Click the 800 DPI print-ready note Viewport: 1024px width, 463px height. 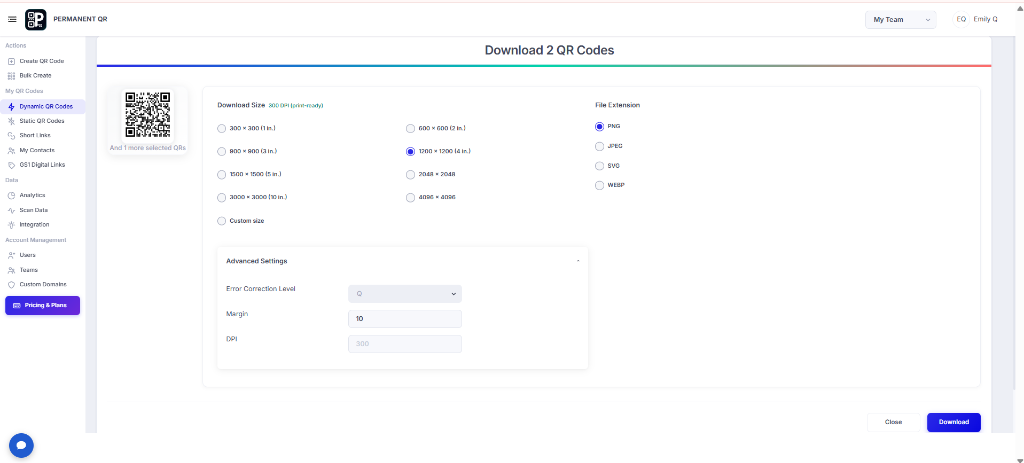click(x=296, y=105)
